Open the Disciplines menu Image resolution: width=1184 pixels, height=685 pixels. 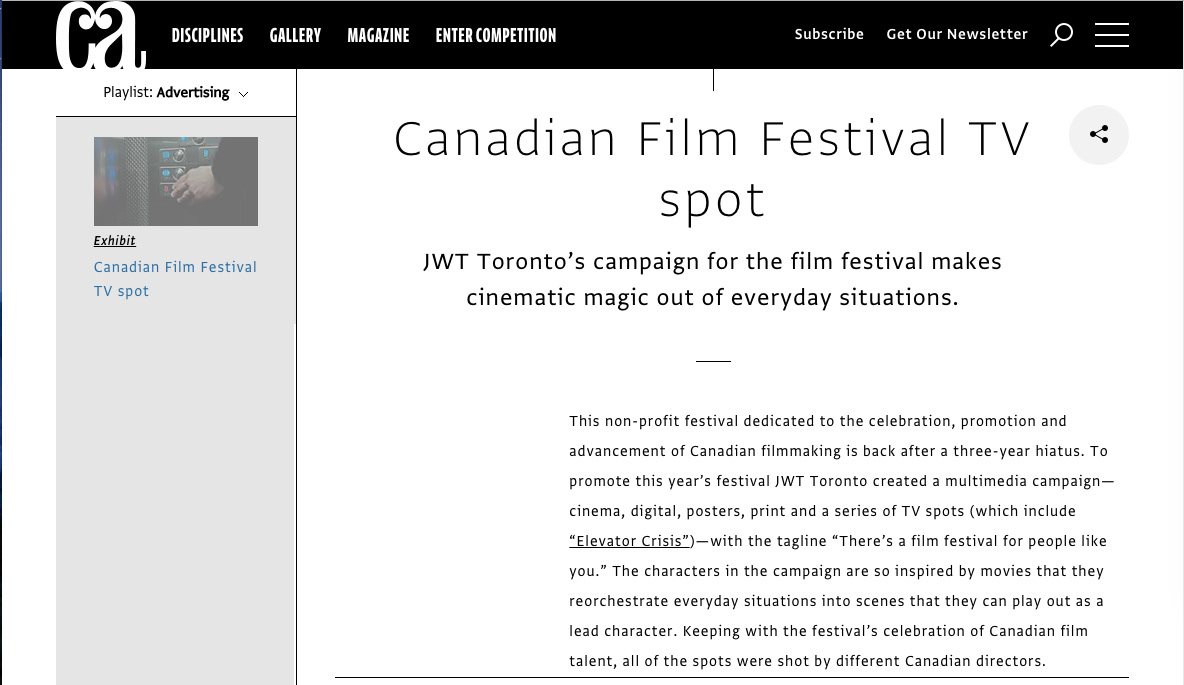point(207,35)
